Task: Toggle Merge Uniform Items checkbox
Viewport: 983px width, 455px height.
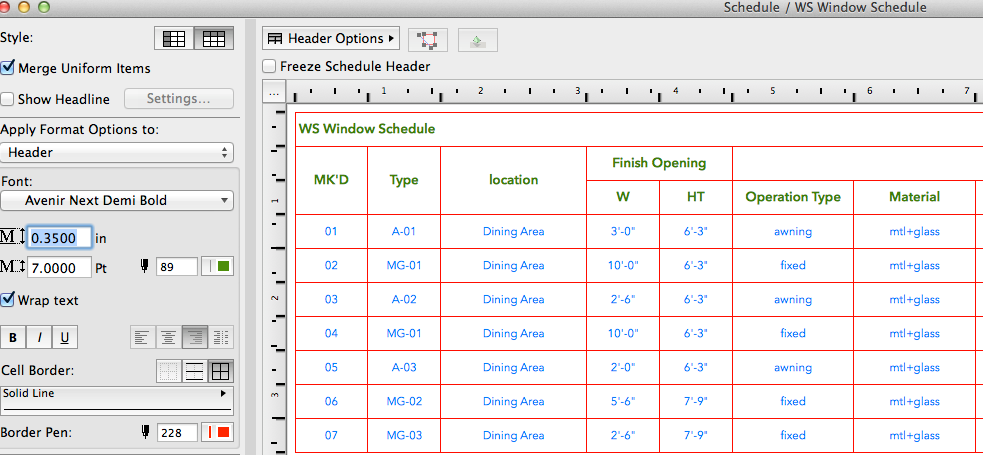Action: (8, 68)
